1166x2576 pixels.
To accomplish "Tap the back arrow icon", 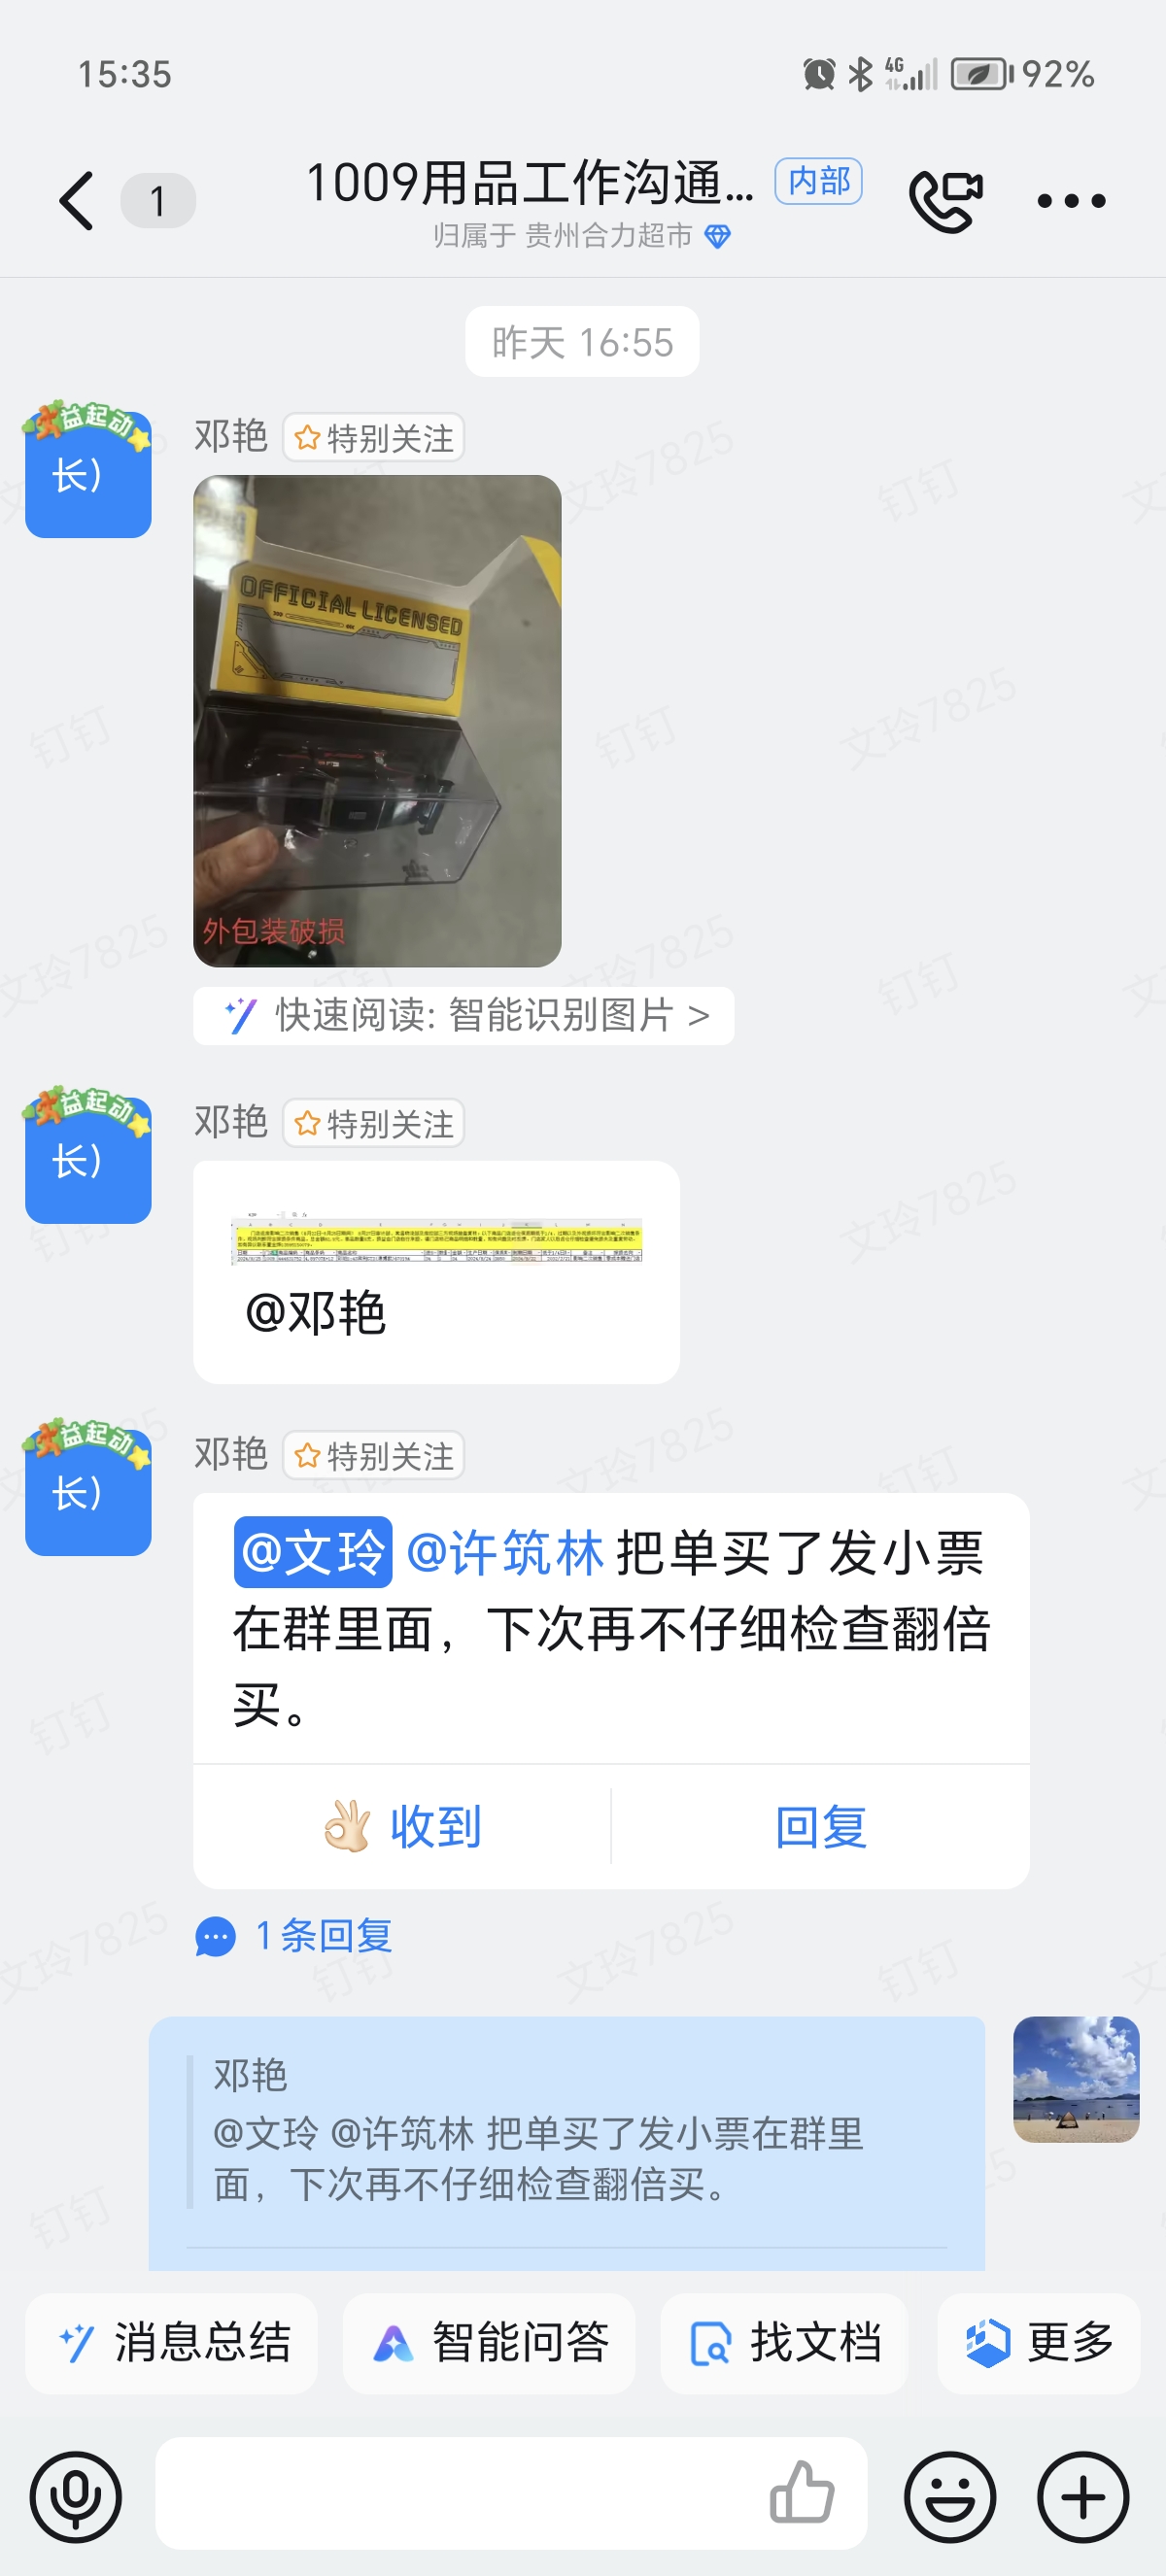I will 76,200.
